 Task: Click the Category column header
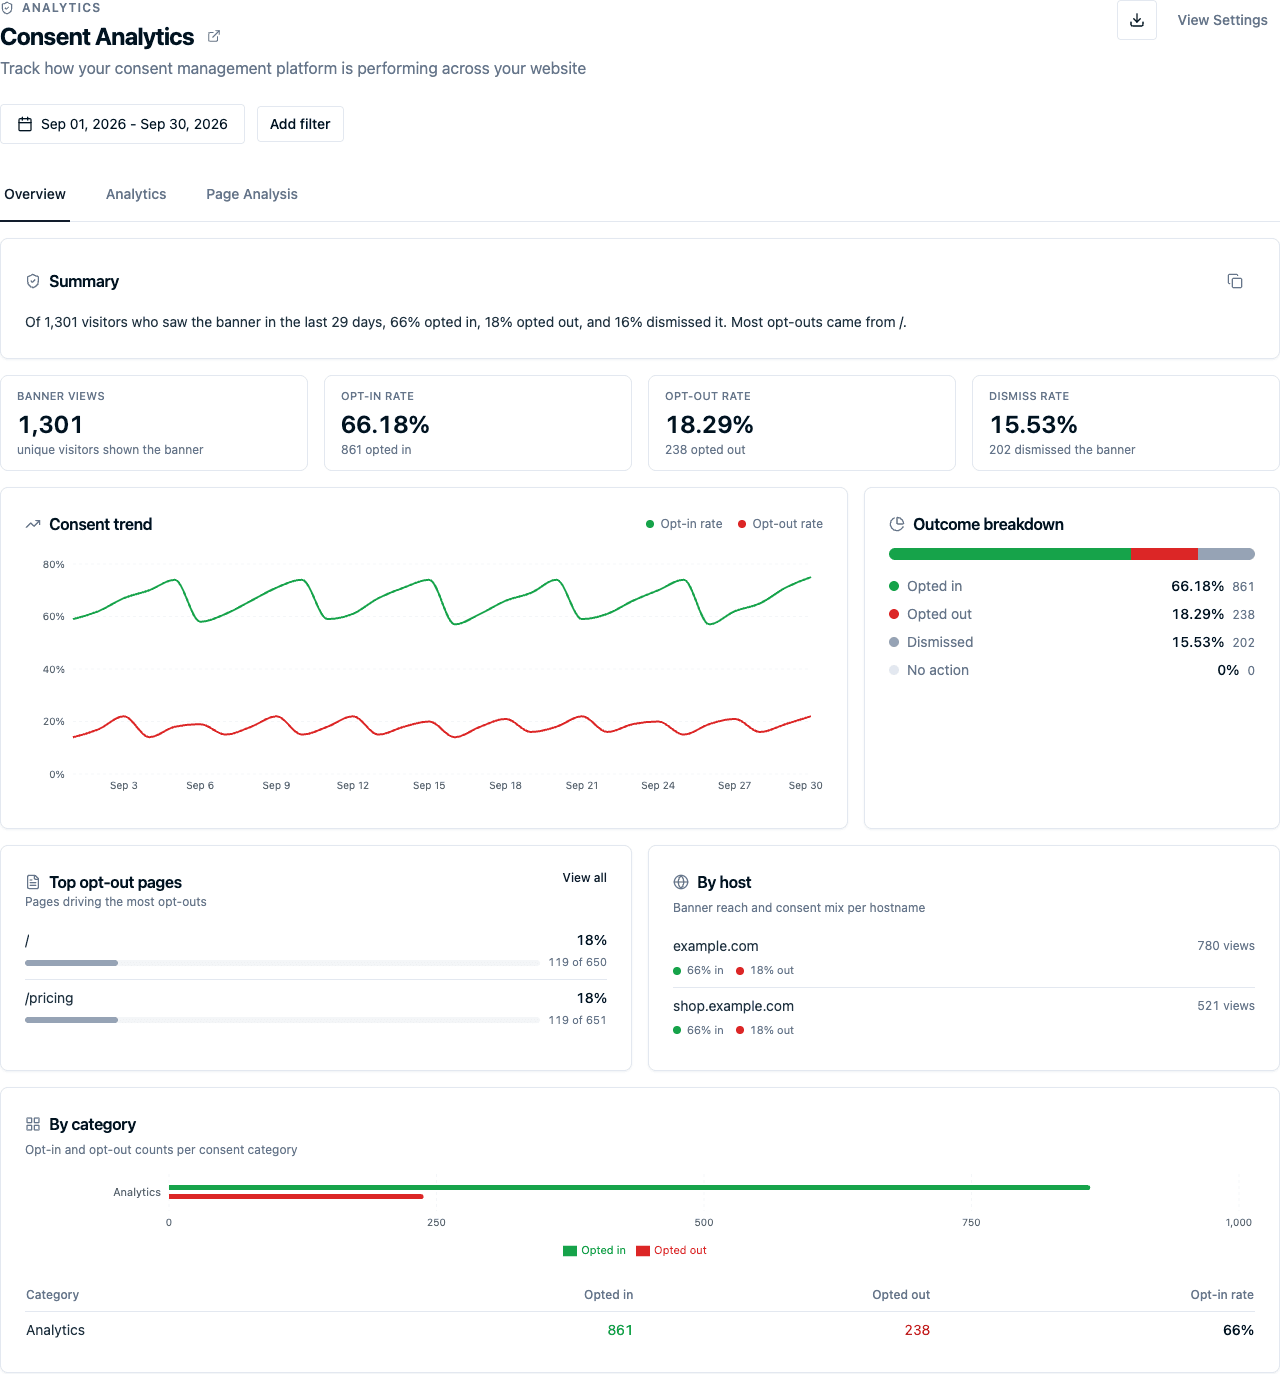tap(52, 1294)
